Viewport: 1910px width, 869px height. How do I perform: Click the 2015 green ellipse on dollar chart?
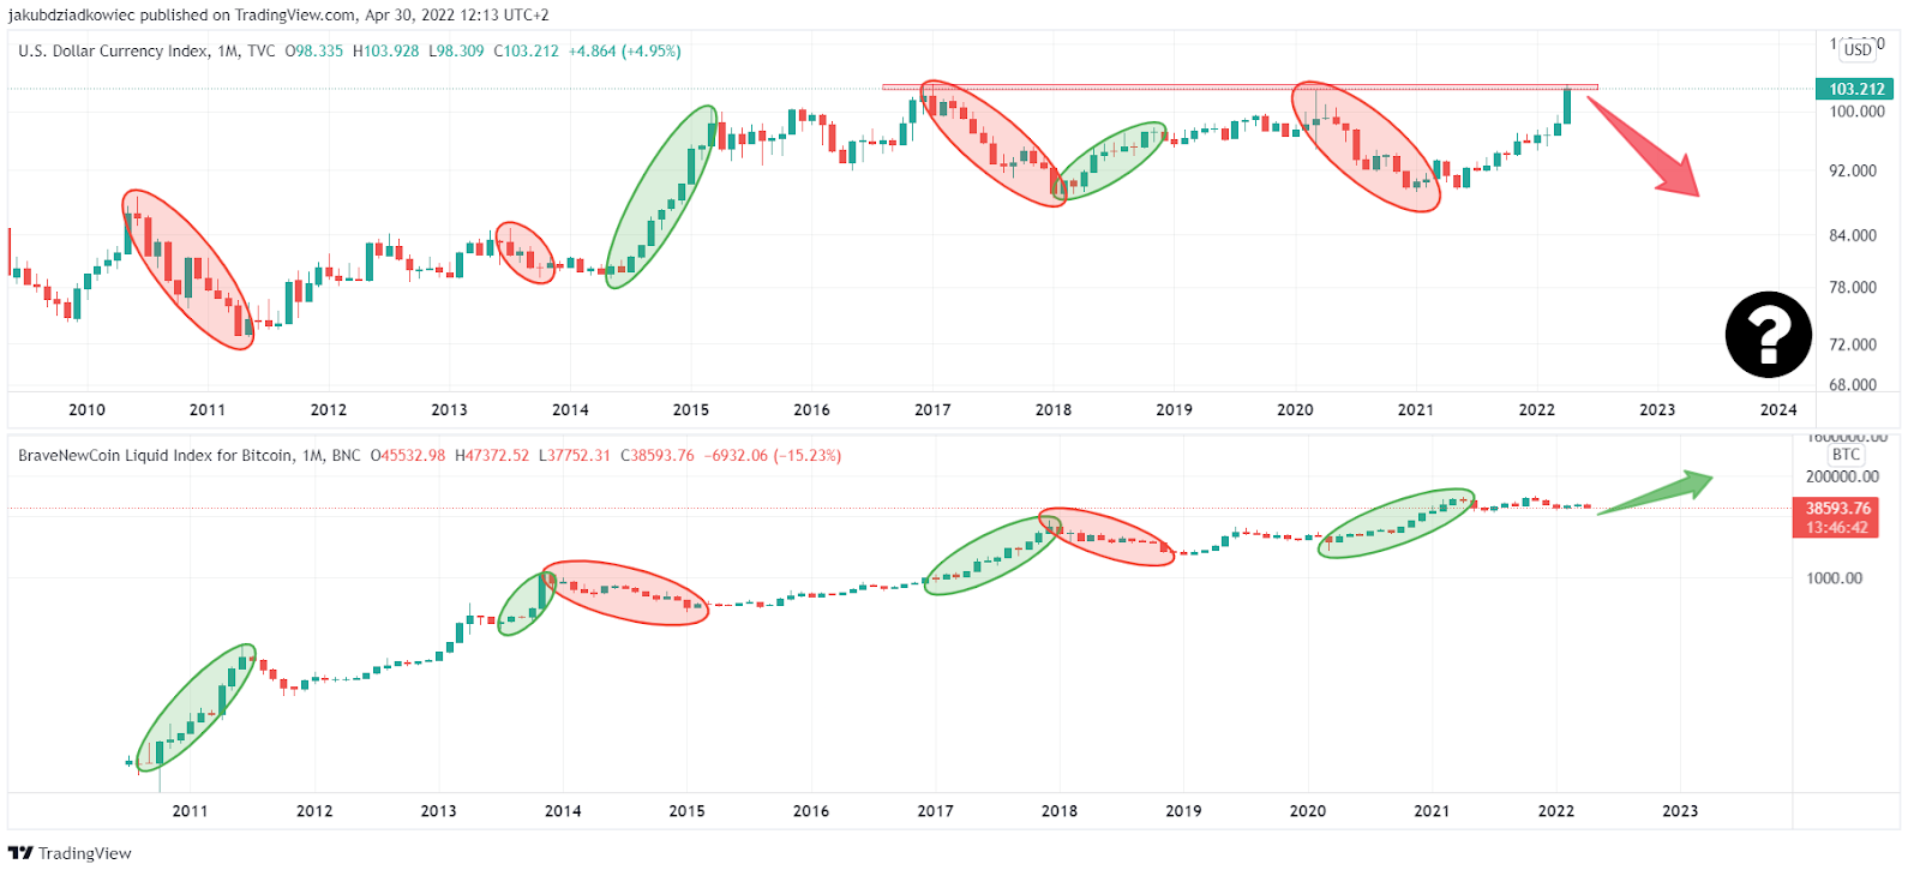[662, 197]
